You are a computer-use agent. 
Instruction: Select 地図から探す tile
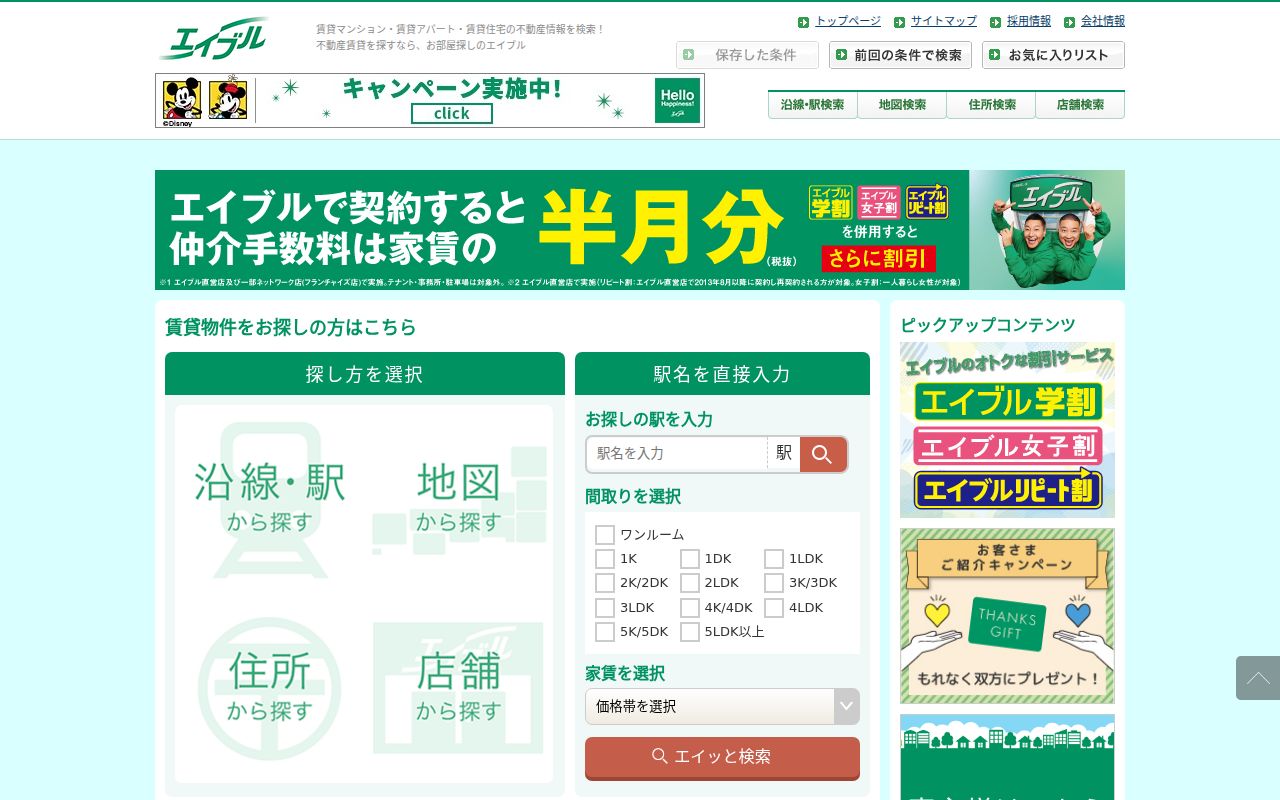point(459,498)
